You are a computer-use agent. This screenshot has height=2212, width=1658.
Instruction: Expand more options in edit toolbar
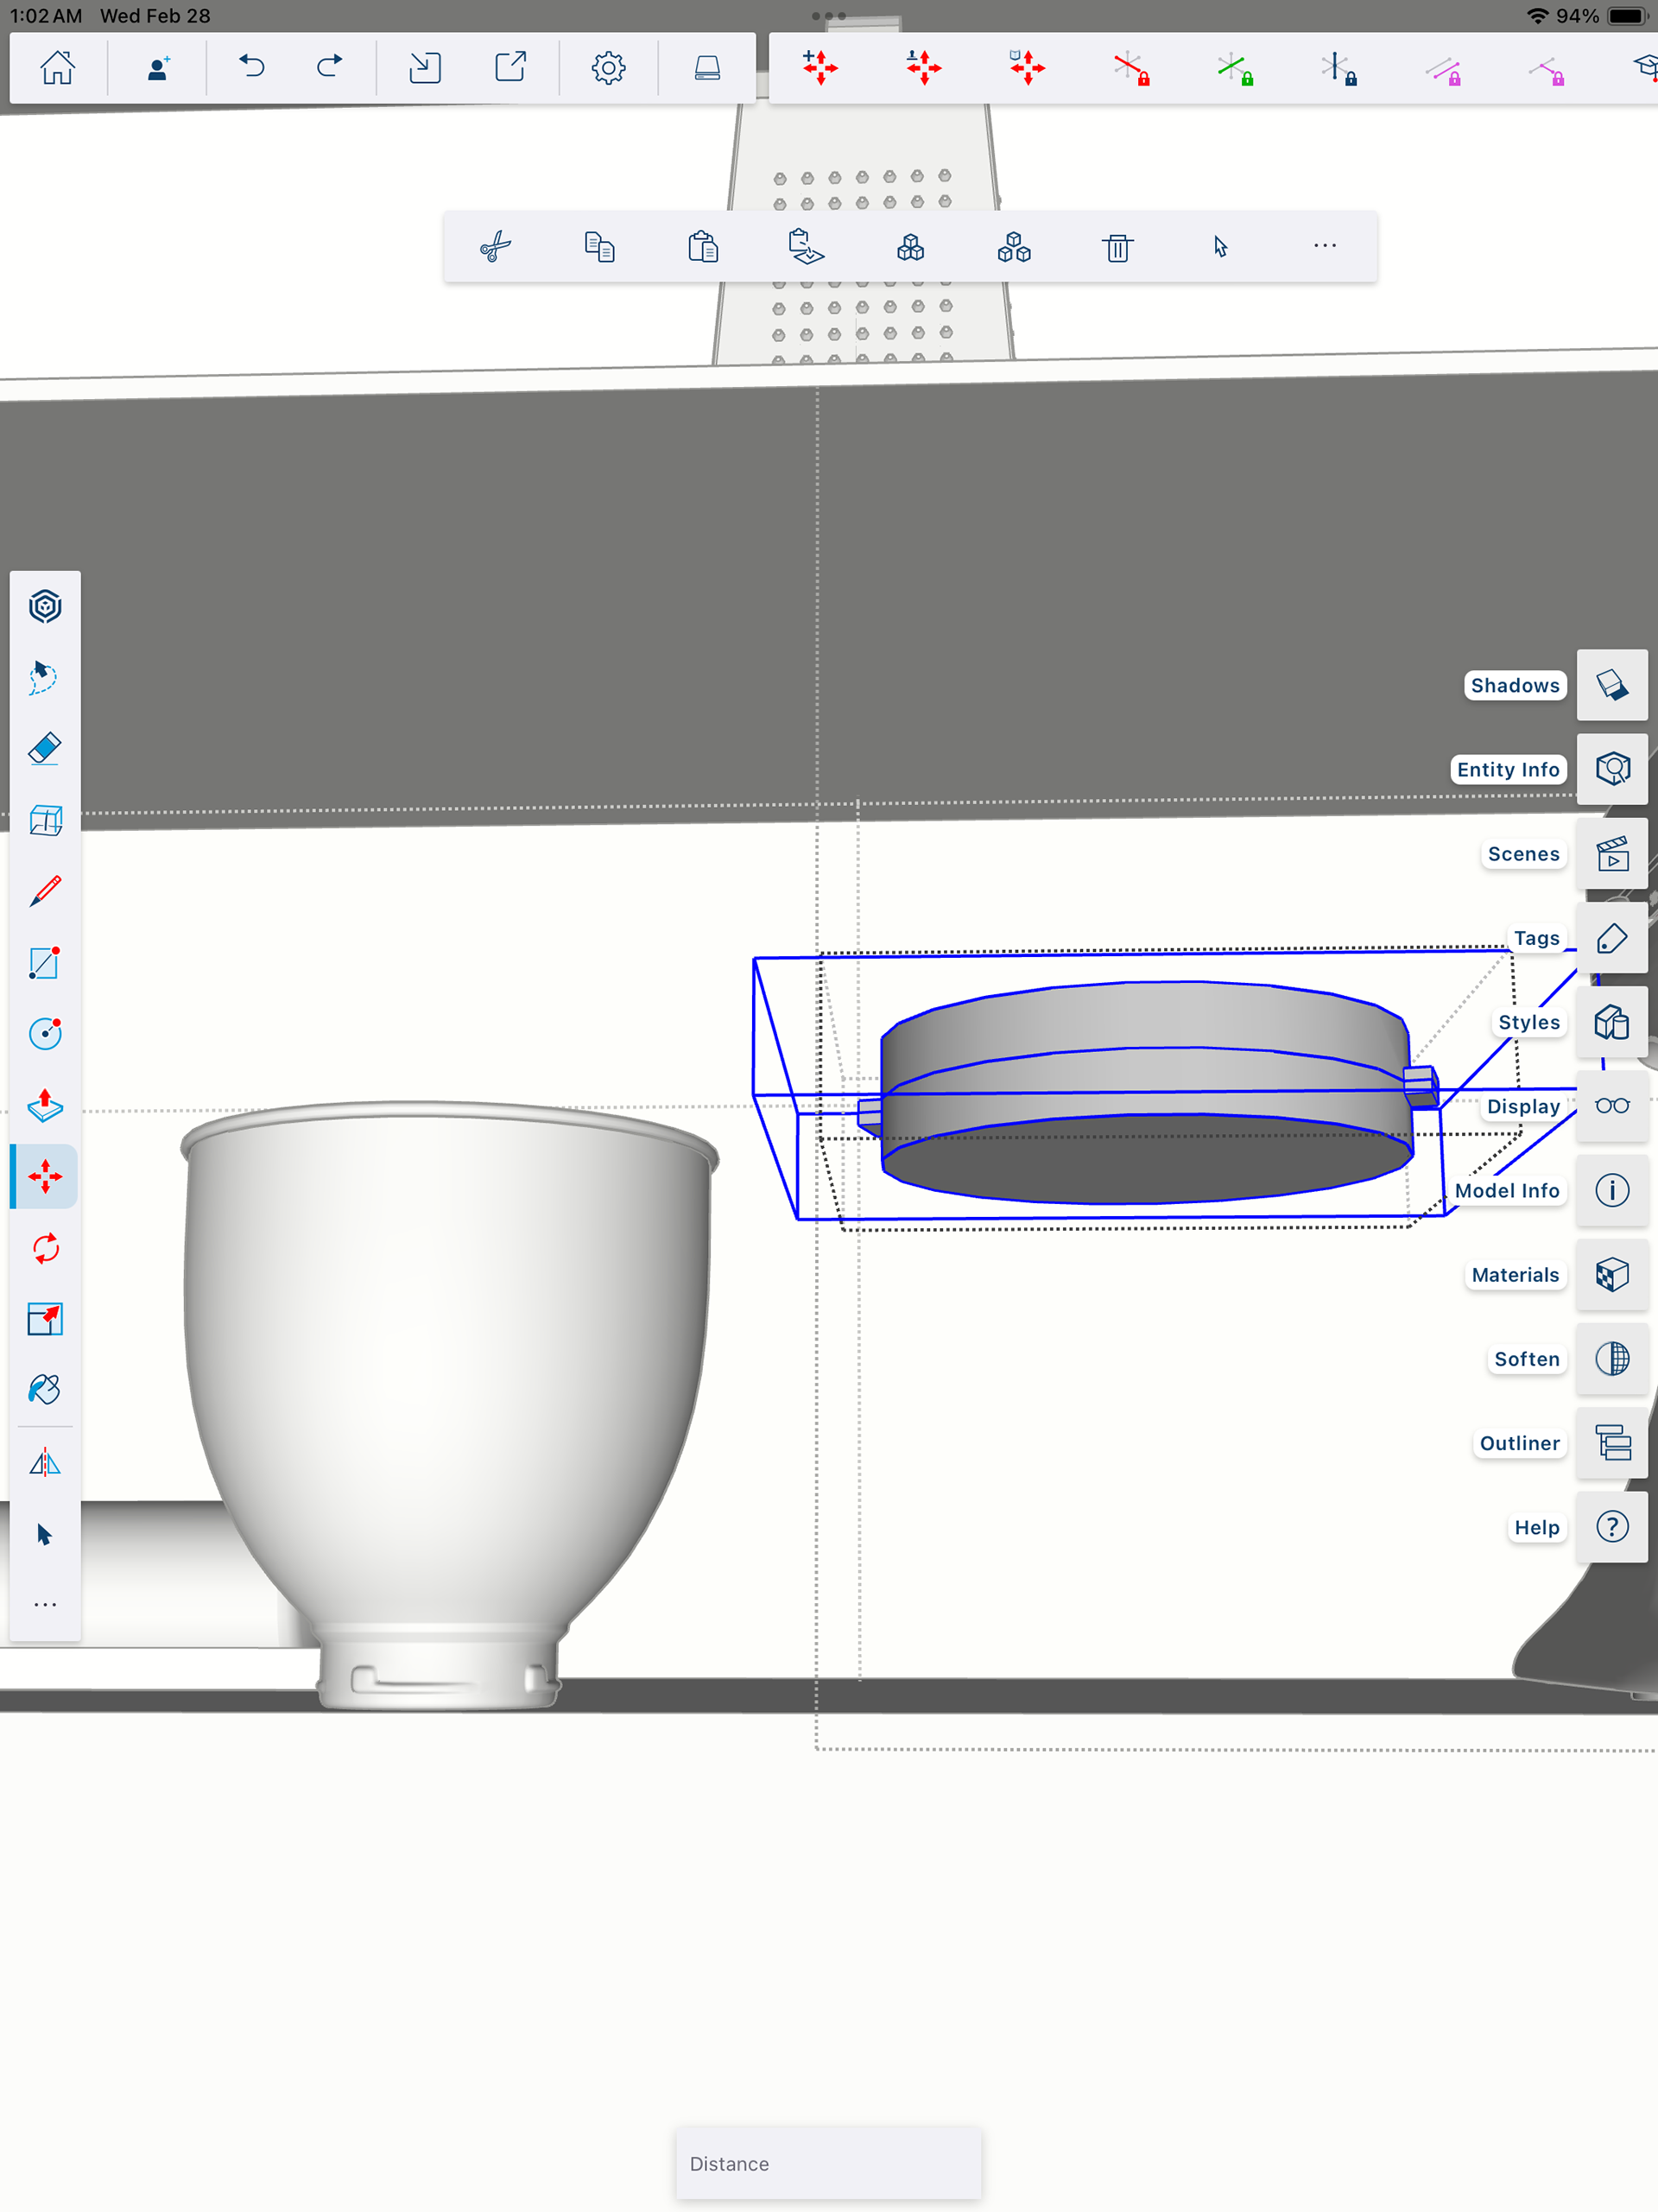(1324, 247)
